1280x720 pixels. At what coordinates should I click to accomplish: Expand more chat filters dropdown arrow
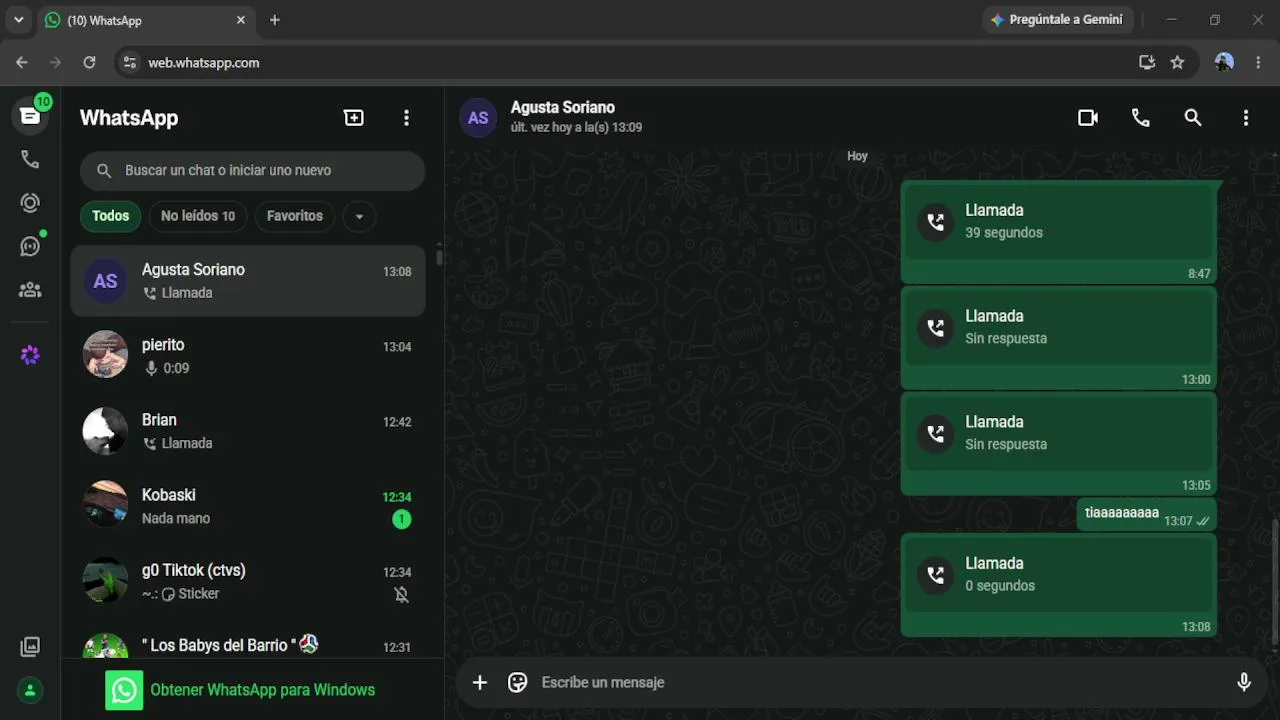click(359, 216)
